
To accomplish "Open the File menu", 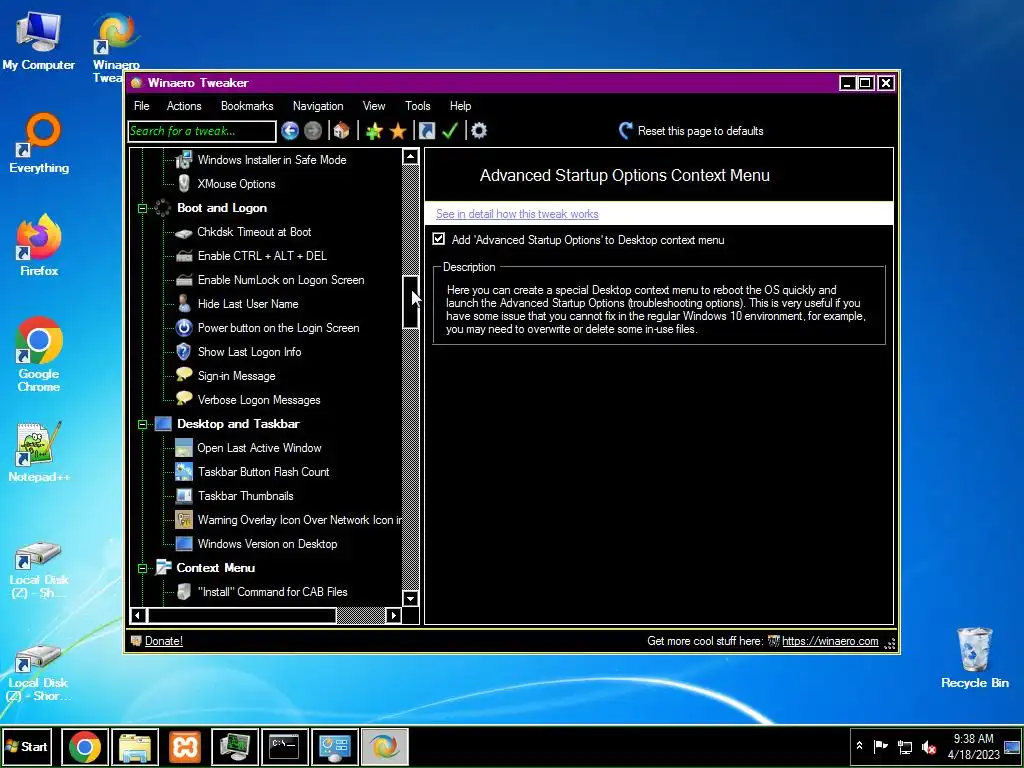I will [142, 106].
